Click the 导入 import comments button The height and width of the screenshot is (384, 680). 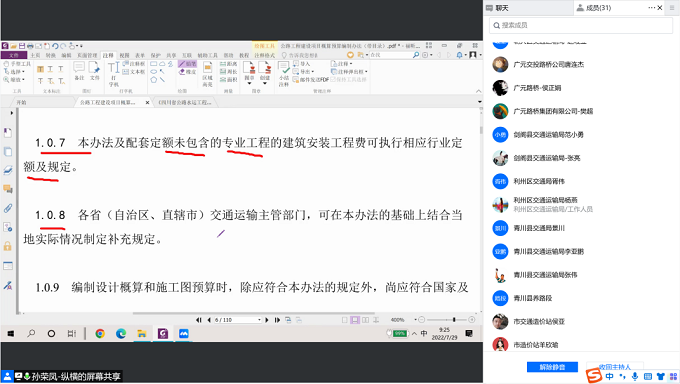tap(301, 64)
